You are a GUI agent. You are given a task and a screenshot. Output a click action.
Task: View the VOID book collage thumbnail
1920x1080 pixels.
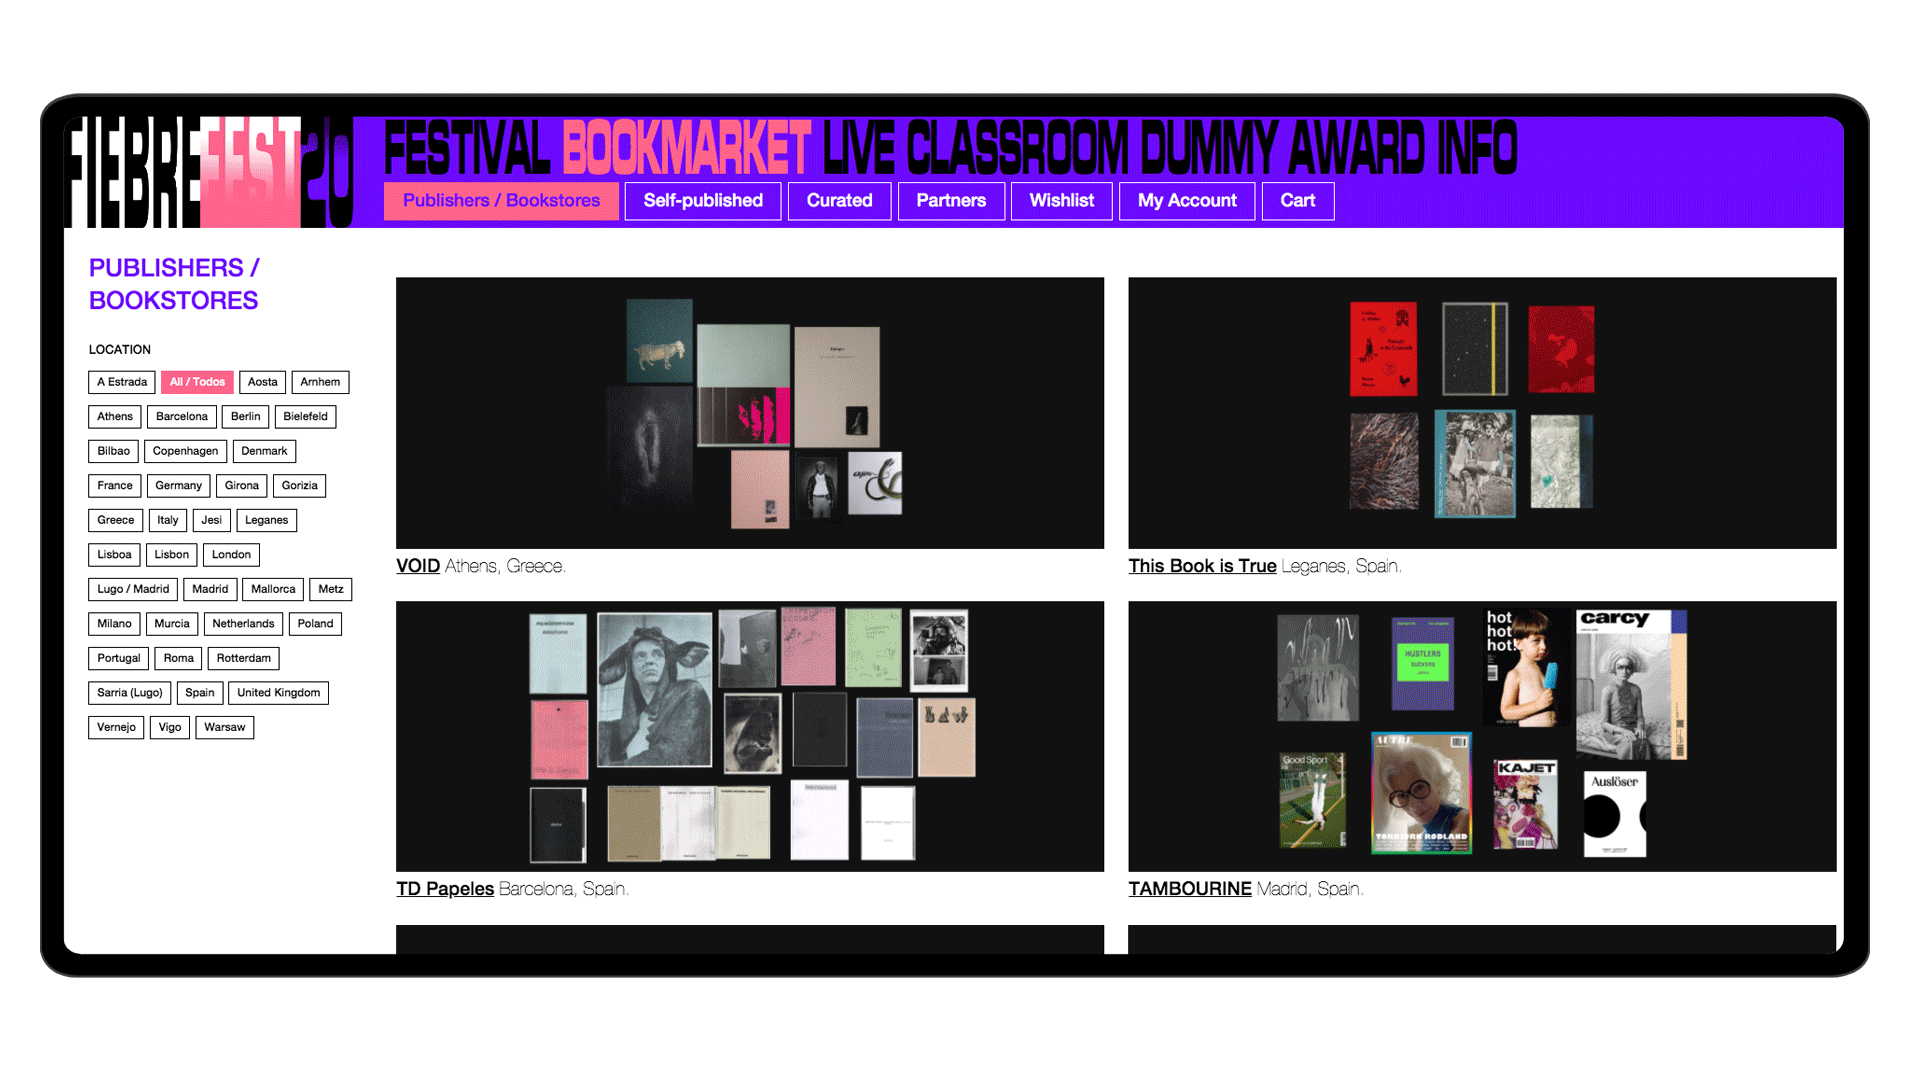click(x=750, y=413)
